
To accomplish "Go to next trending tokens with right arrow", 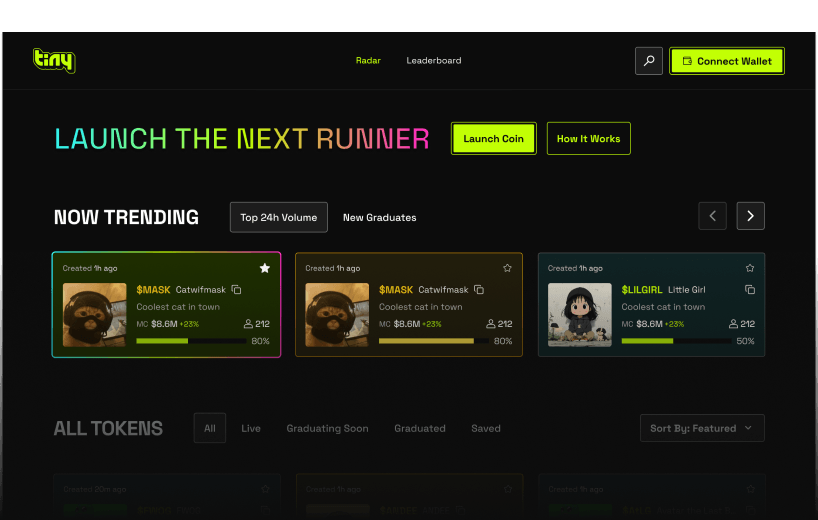I will pyautogui.click(x=751, y=216).
